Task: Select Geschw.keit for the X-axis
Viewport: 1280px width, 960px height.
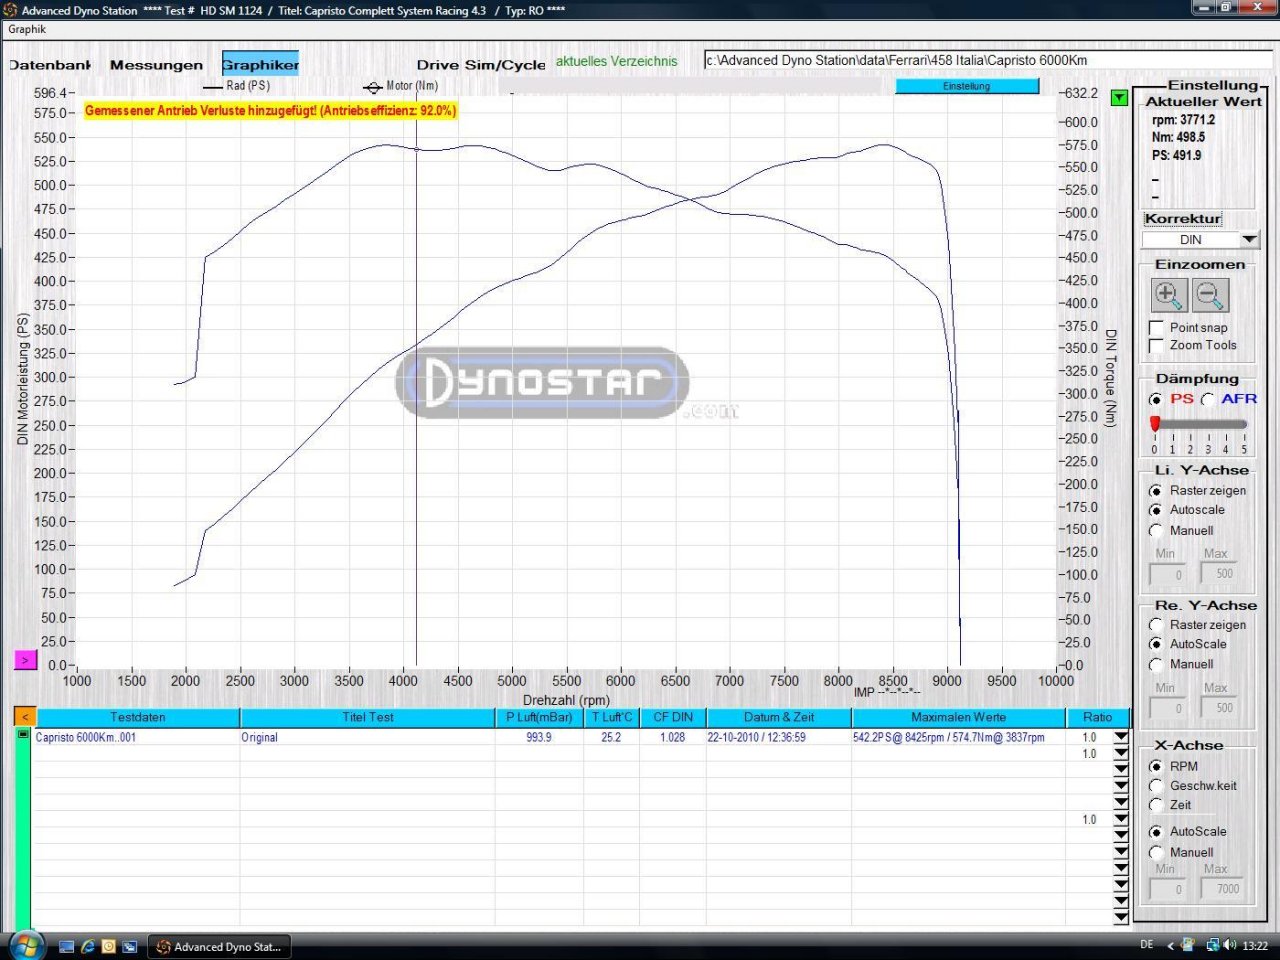Action: [x=1156, y=786]
